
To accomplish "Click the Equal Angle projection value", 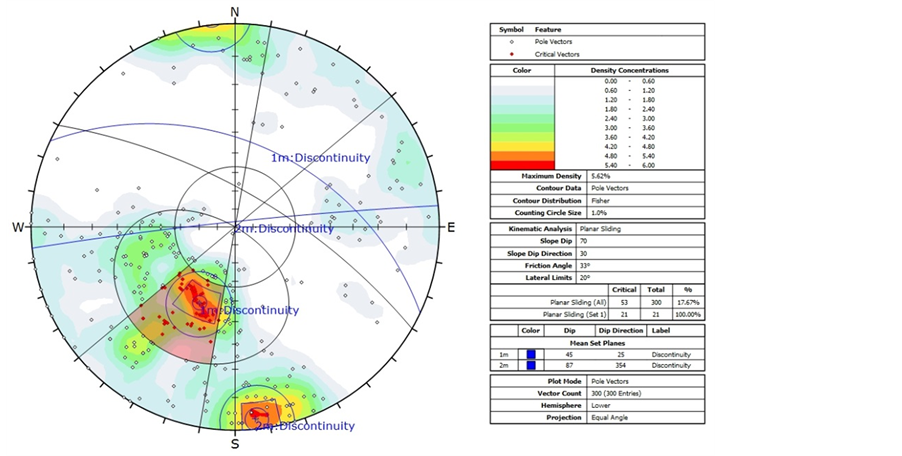I will [611, 416].
